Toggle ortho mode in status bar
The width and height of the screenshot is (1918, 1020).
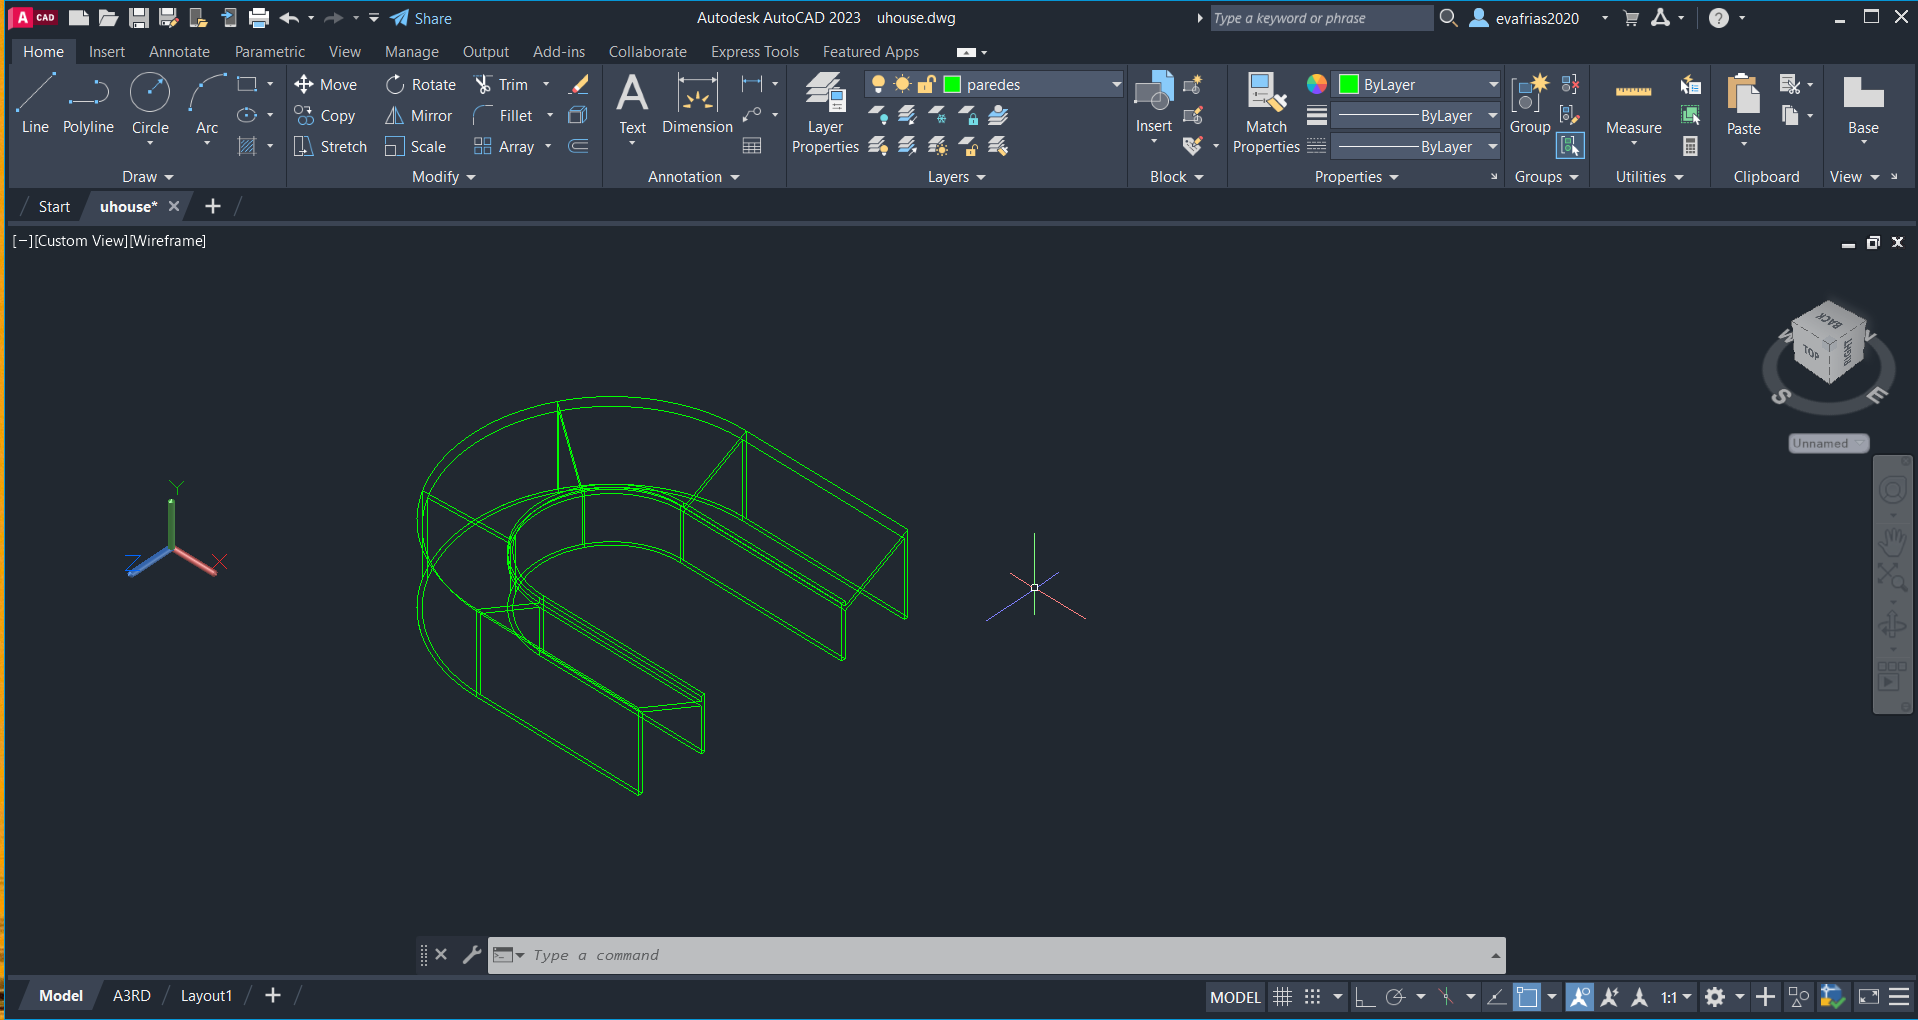pyautogui.click(x=1365, y=997)
